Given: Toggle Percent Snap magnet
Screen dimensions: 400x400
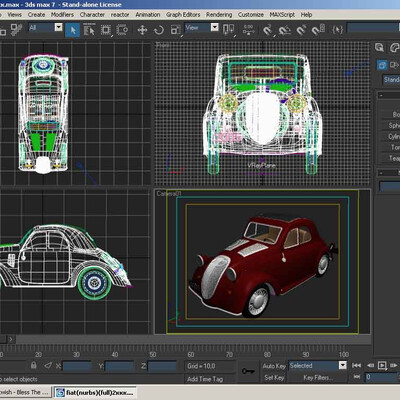Looking at the screenshot, I should tap(301, 30).
